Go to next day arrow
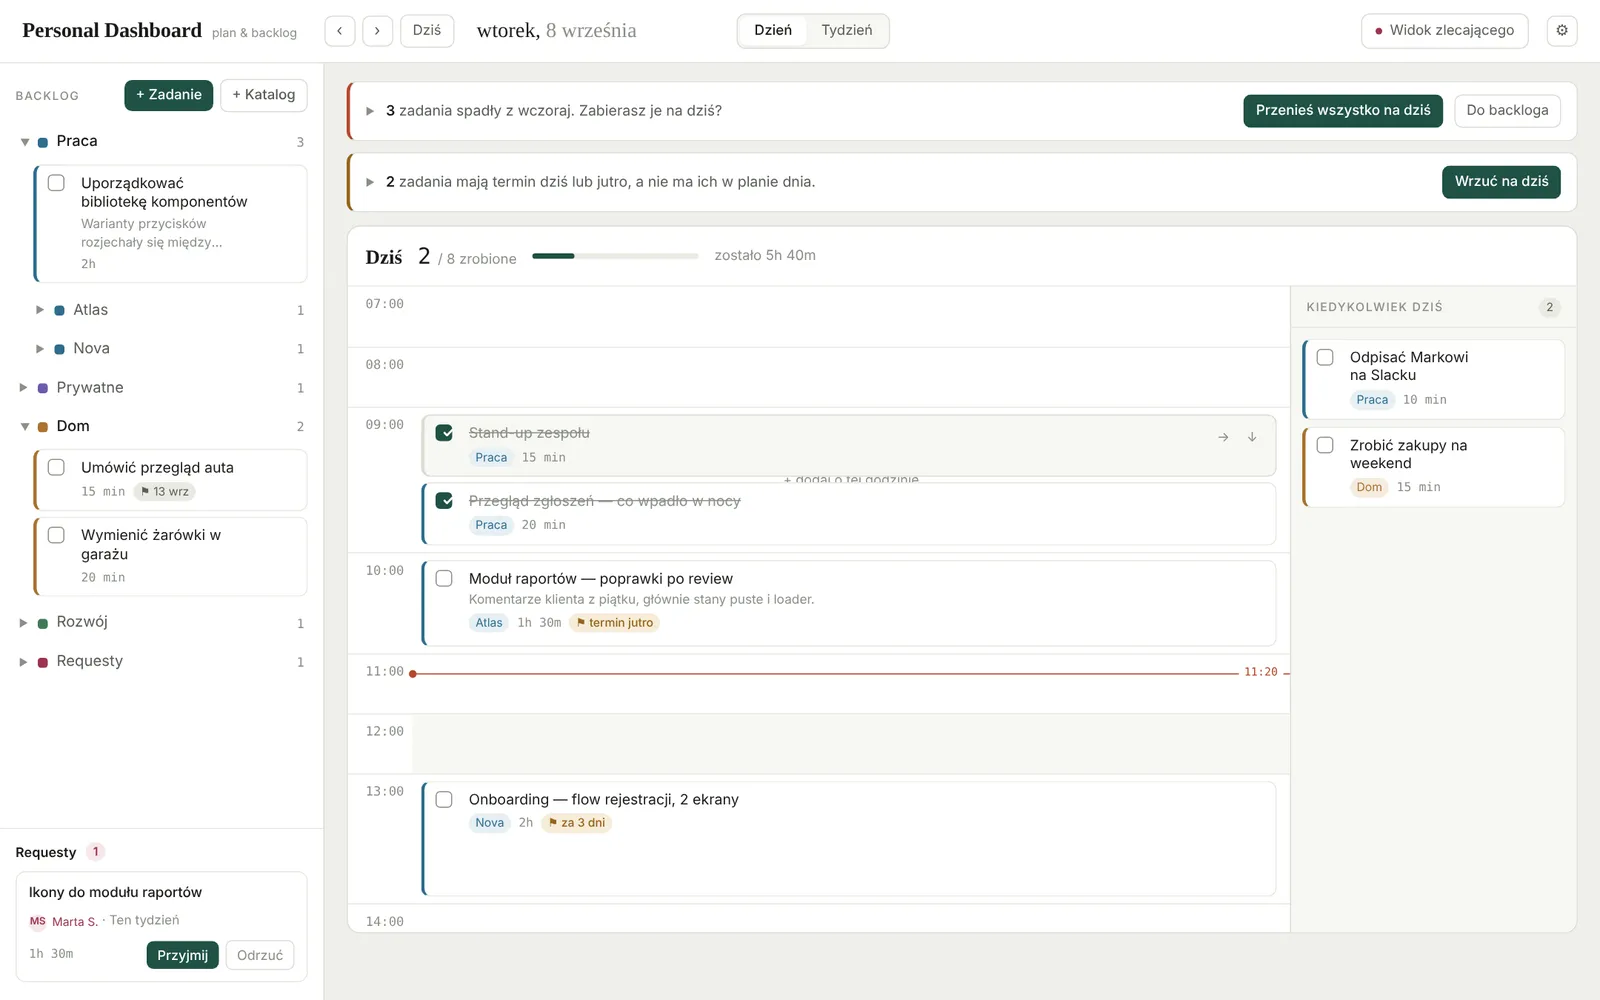 pos(377,31)
